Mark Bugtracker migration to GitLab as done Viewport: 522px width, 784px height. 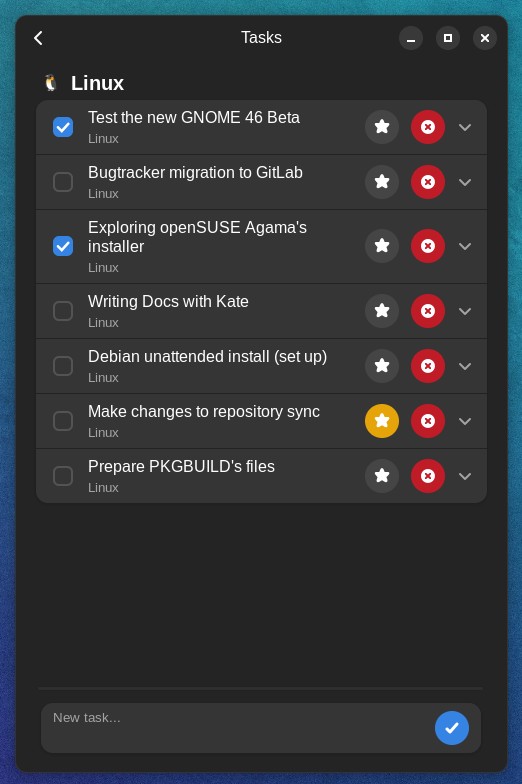63,182
